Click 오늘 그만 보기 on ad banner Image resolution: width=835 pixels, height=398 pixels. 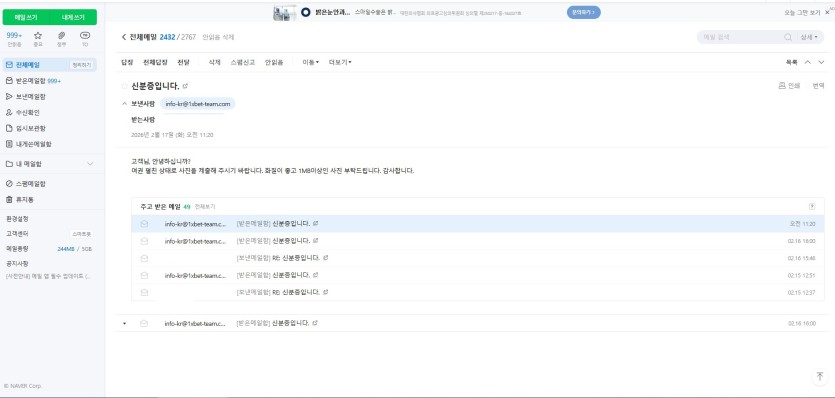801,12
